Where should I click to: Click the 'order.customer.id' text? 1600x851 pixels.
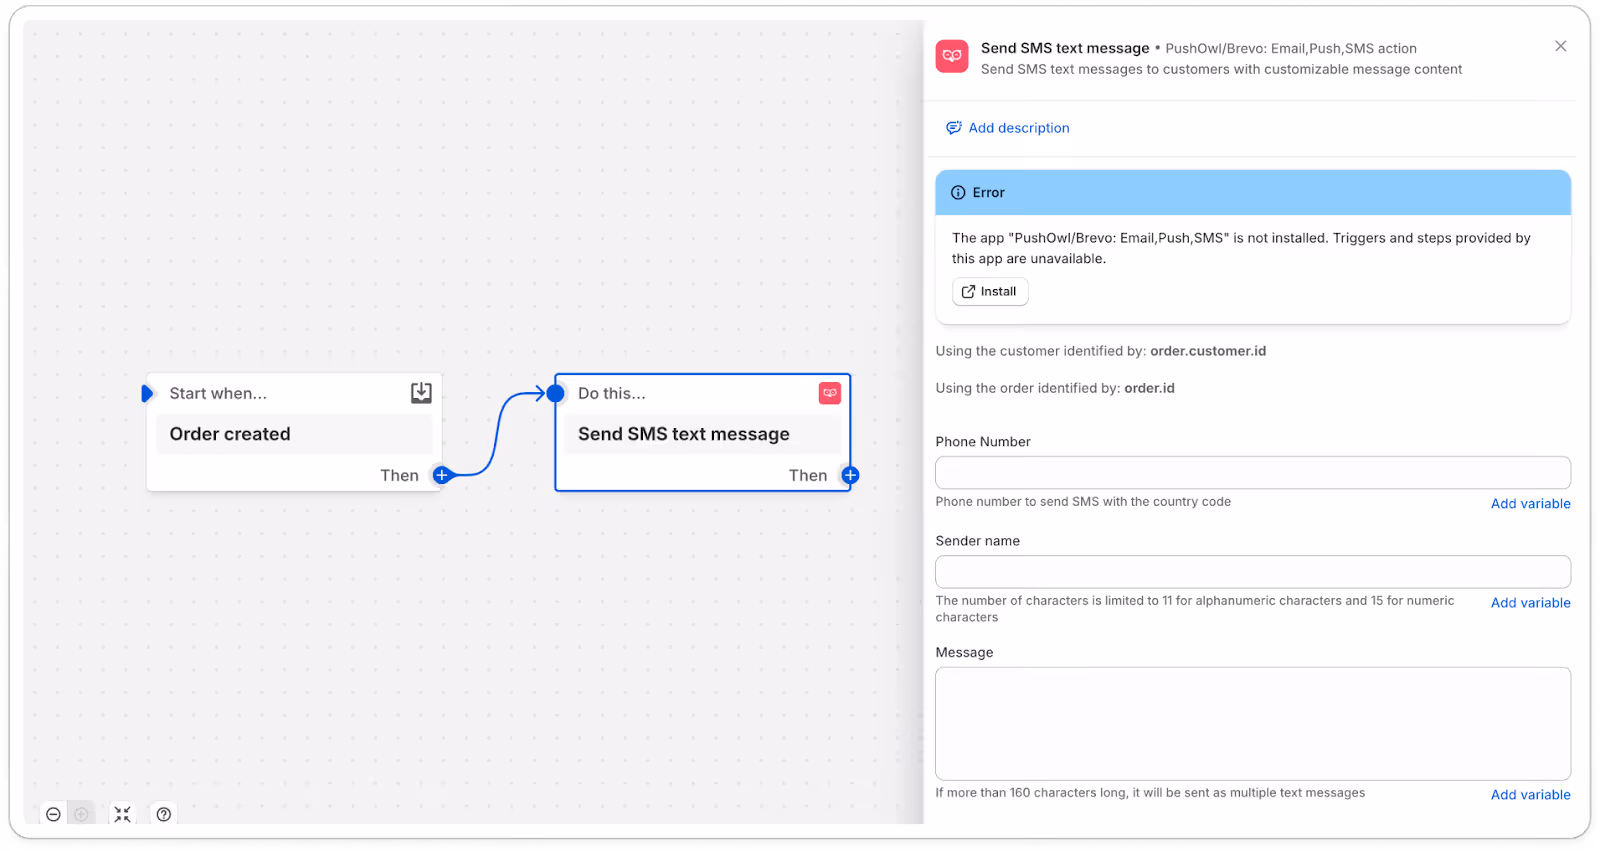coord(1208,351)
